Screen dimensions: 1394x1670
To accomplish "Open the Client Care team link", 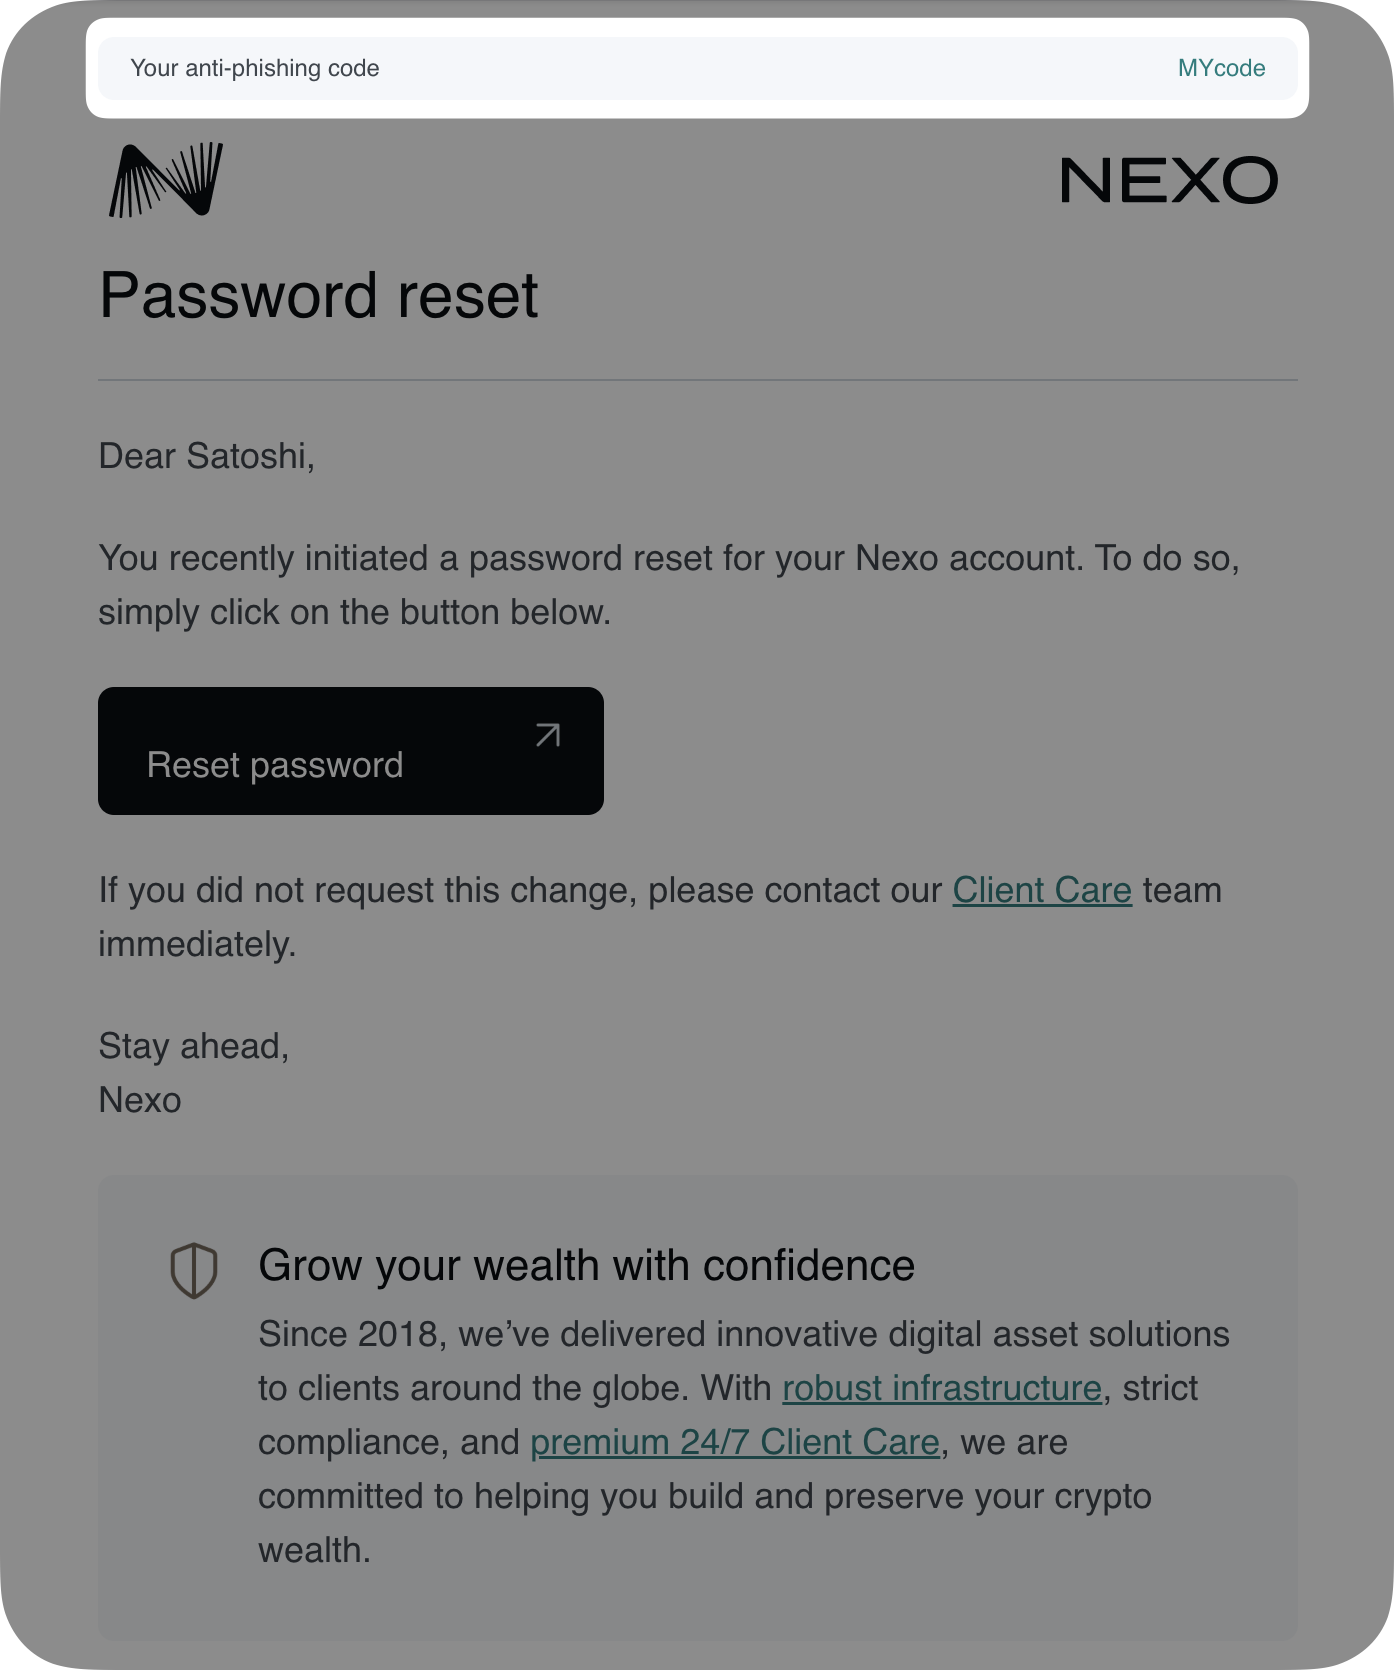I will [1041, 890].
